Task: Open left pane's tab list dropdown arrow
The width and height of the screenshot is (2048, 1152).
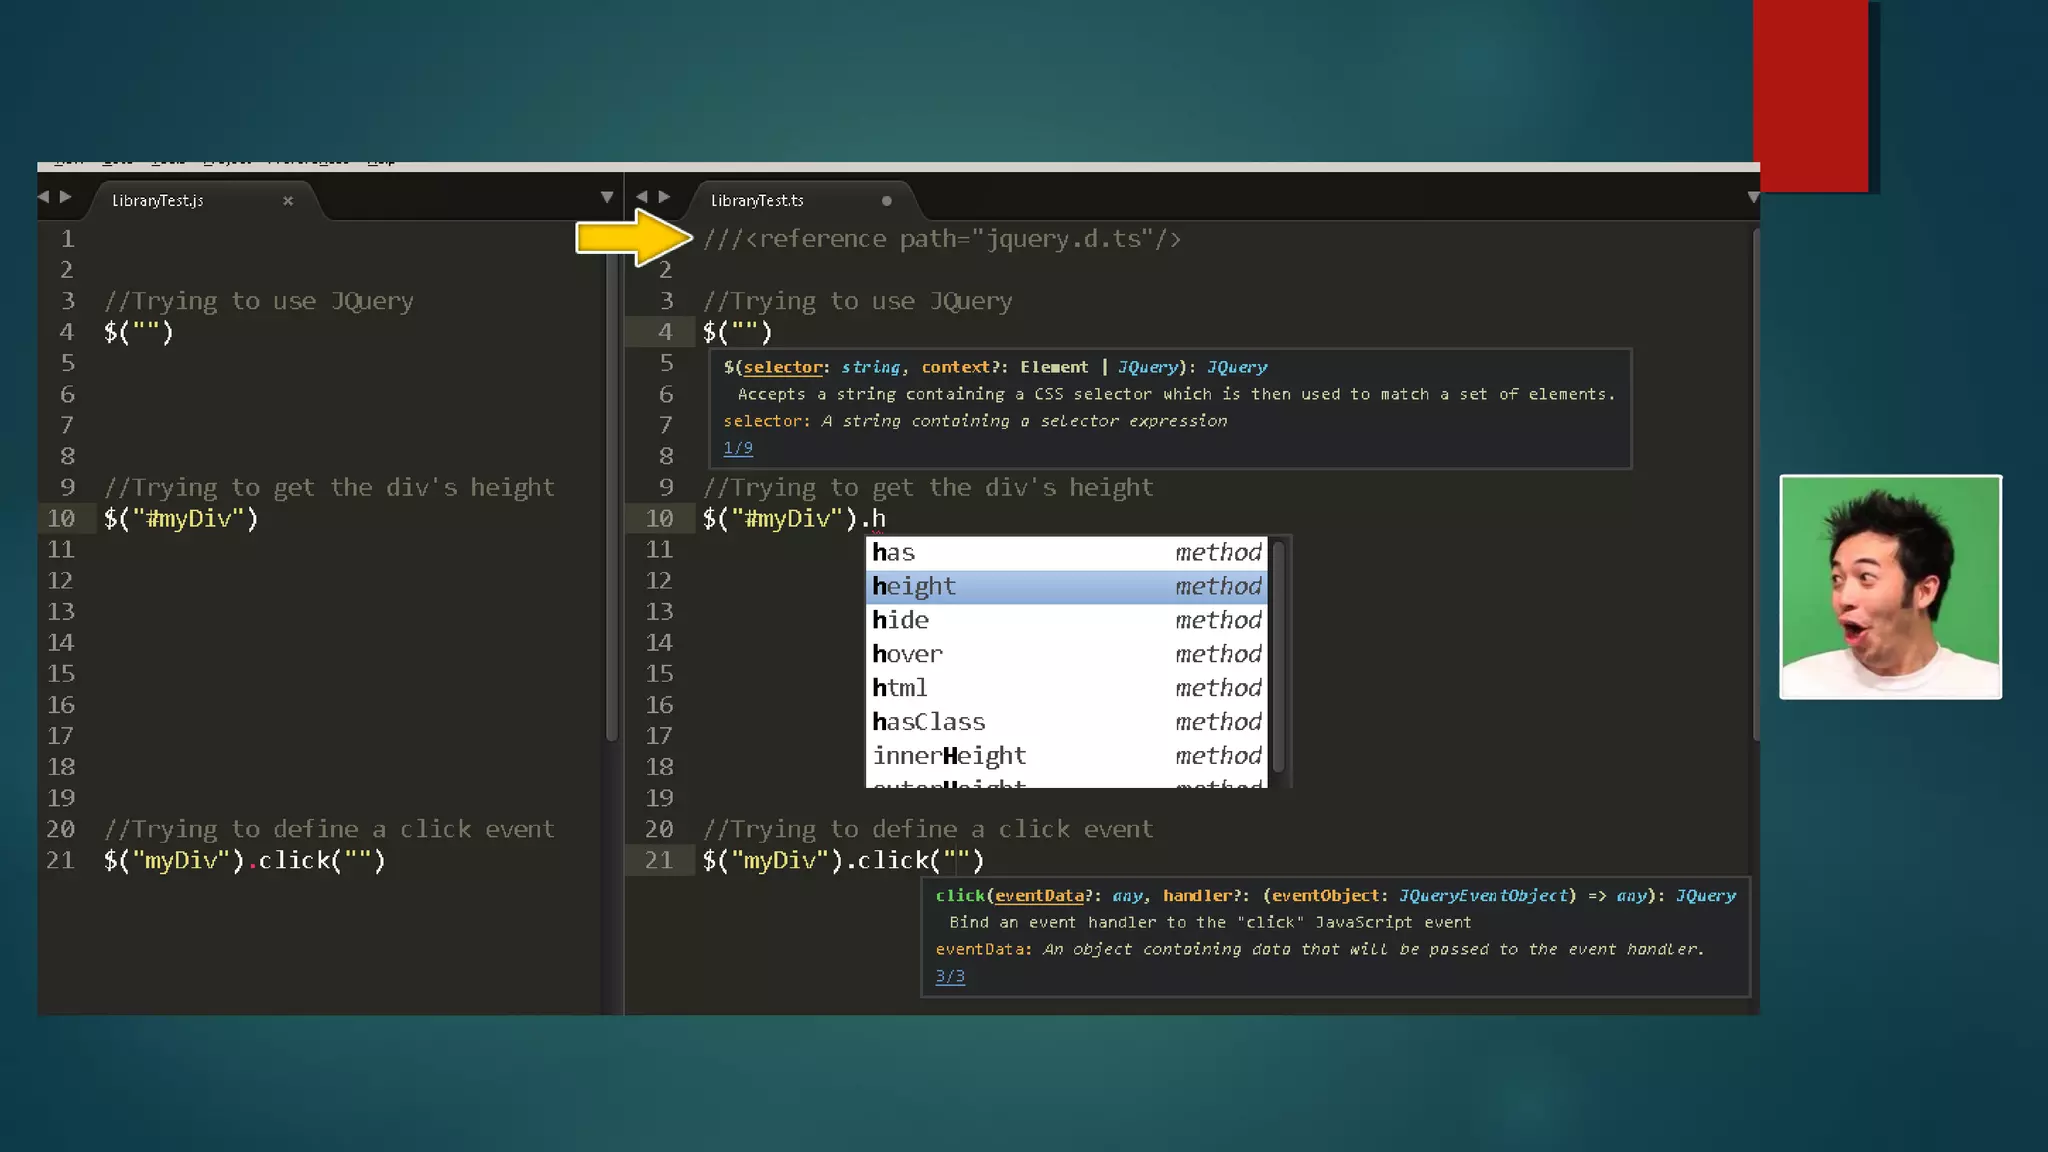Action: 606,197
